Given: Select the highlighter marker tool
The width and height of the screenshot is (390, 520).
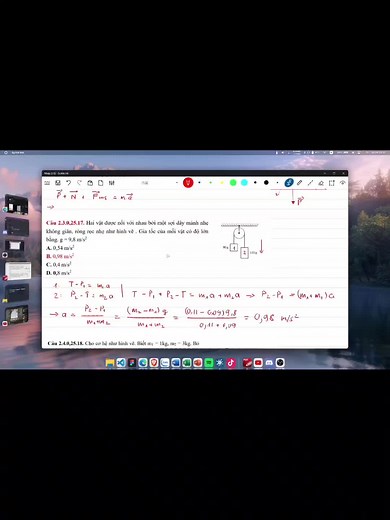Looking at the screenshot, I should (x=299, y=183).
